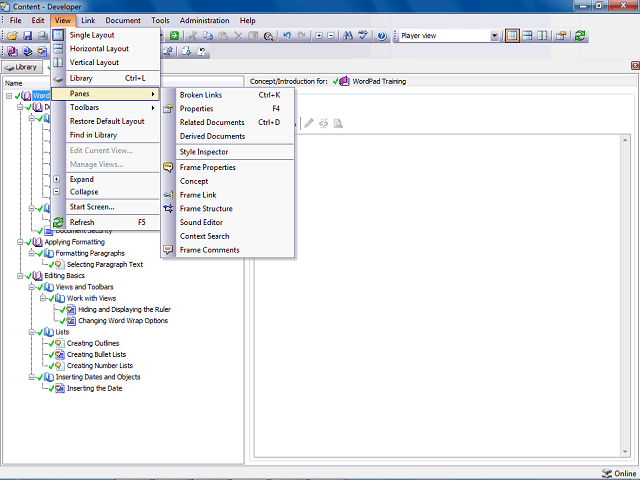Choose Properties in Panes submenu
The width and height of the screenshot is (640, 480).
pos(229,109)
